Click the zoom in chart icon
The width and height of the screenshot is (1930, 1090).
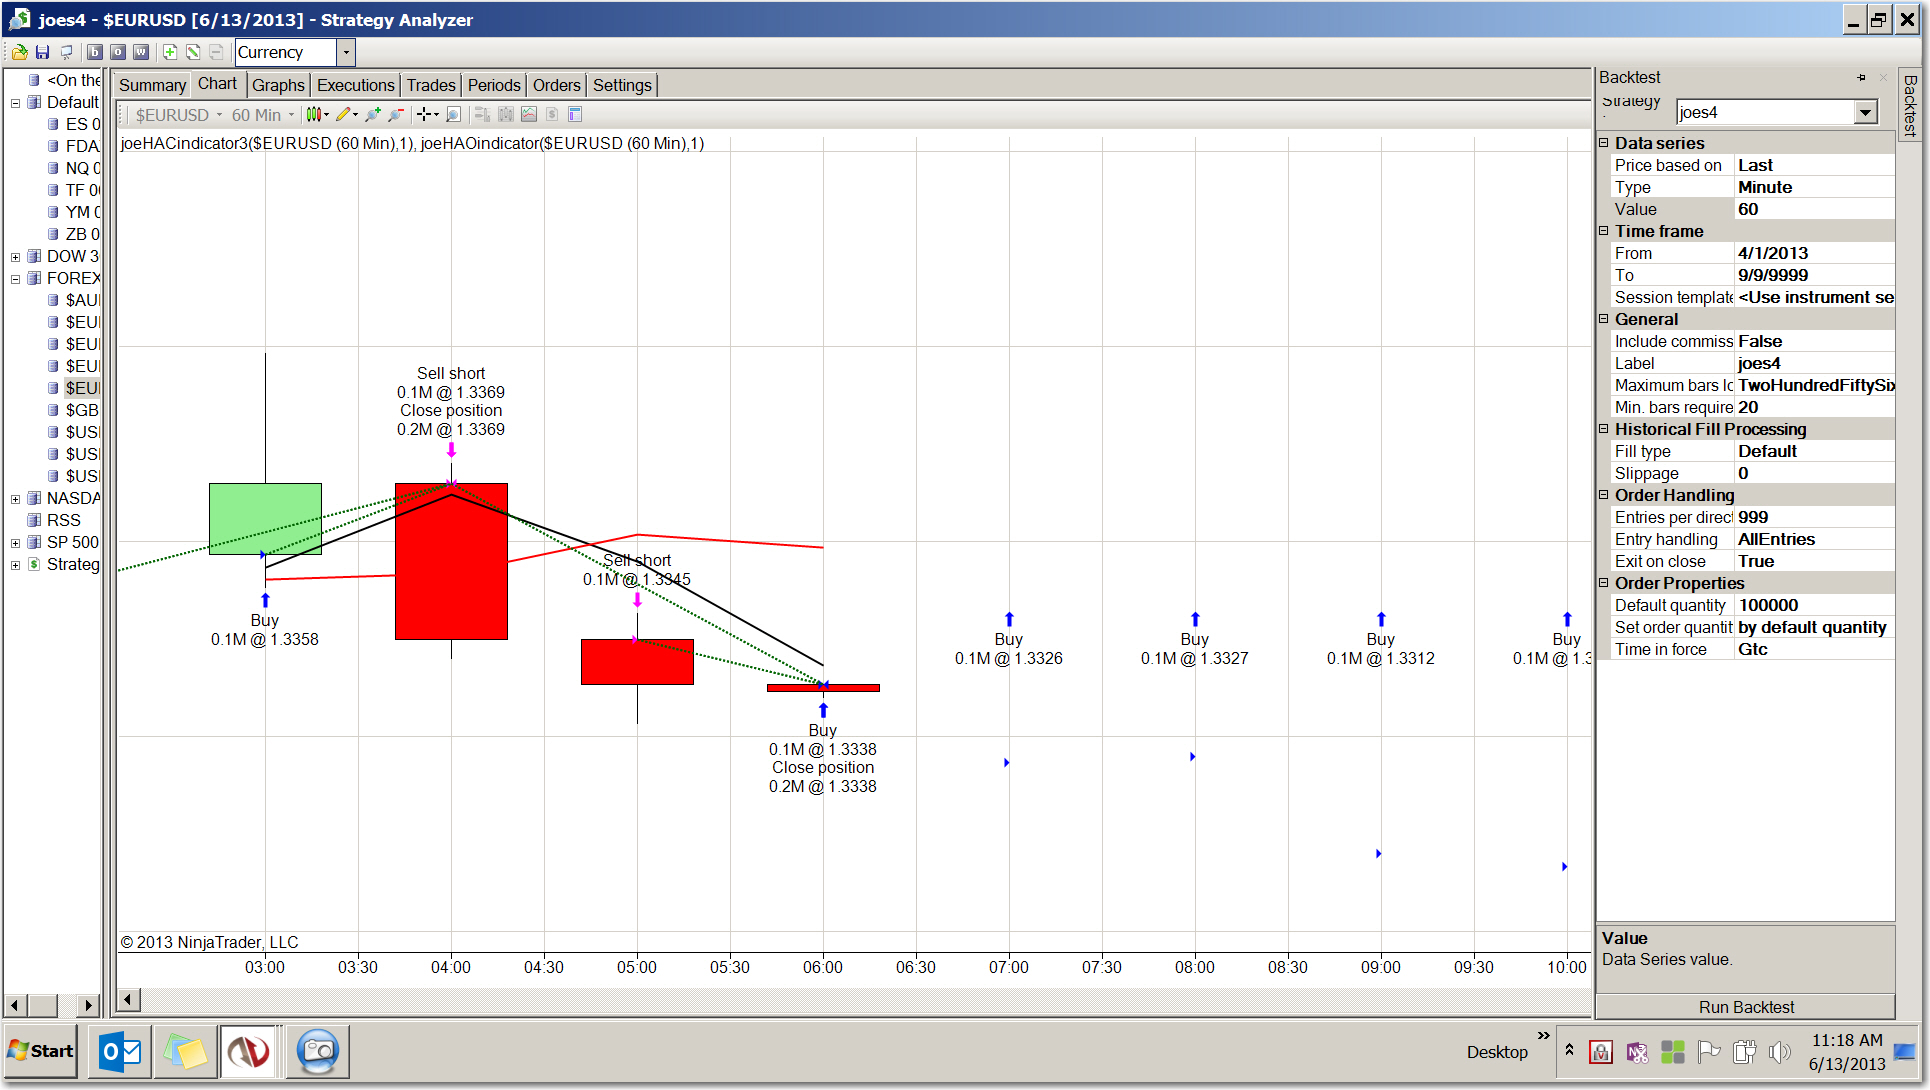tap(373, 115)
